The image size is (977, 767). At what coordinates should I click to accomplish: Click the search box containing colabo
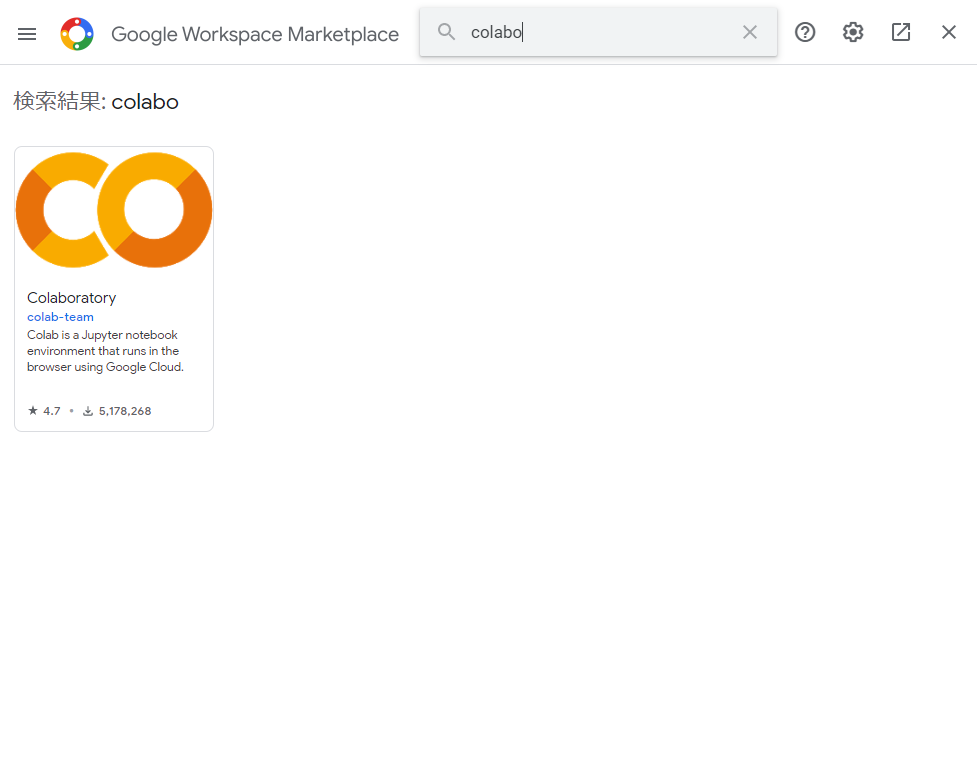click(598, 32)
